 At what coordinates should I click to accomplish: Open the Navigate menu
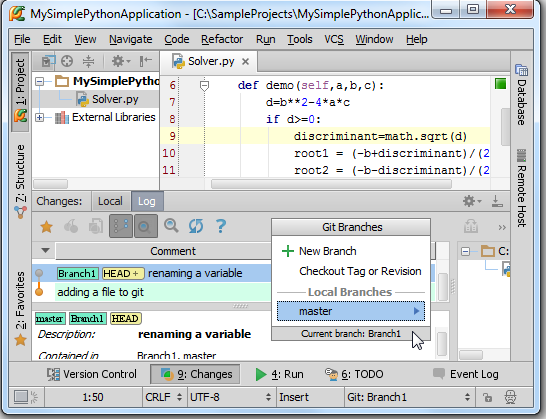tap(131, 39)
